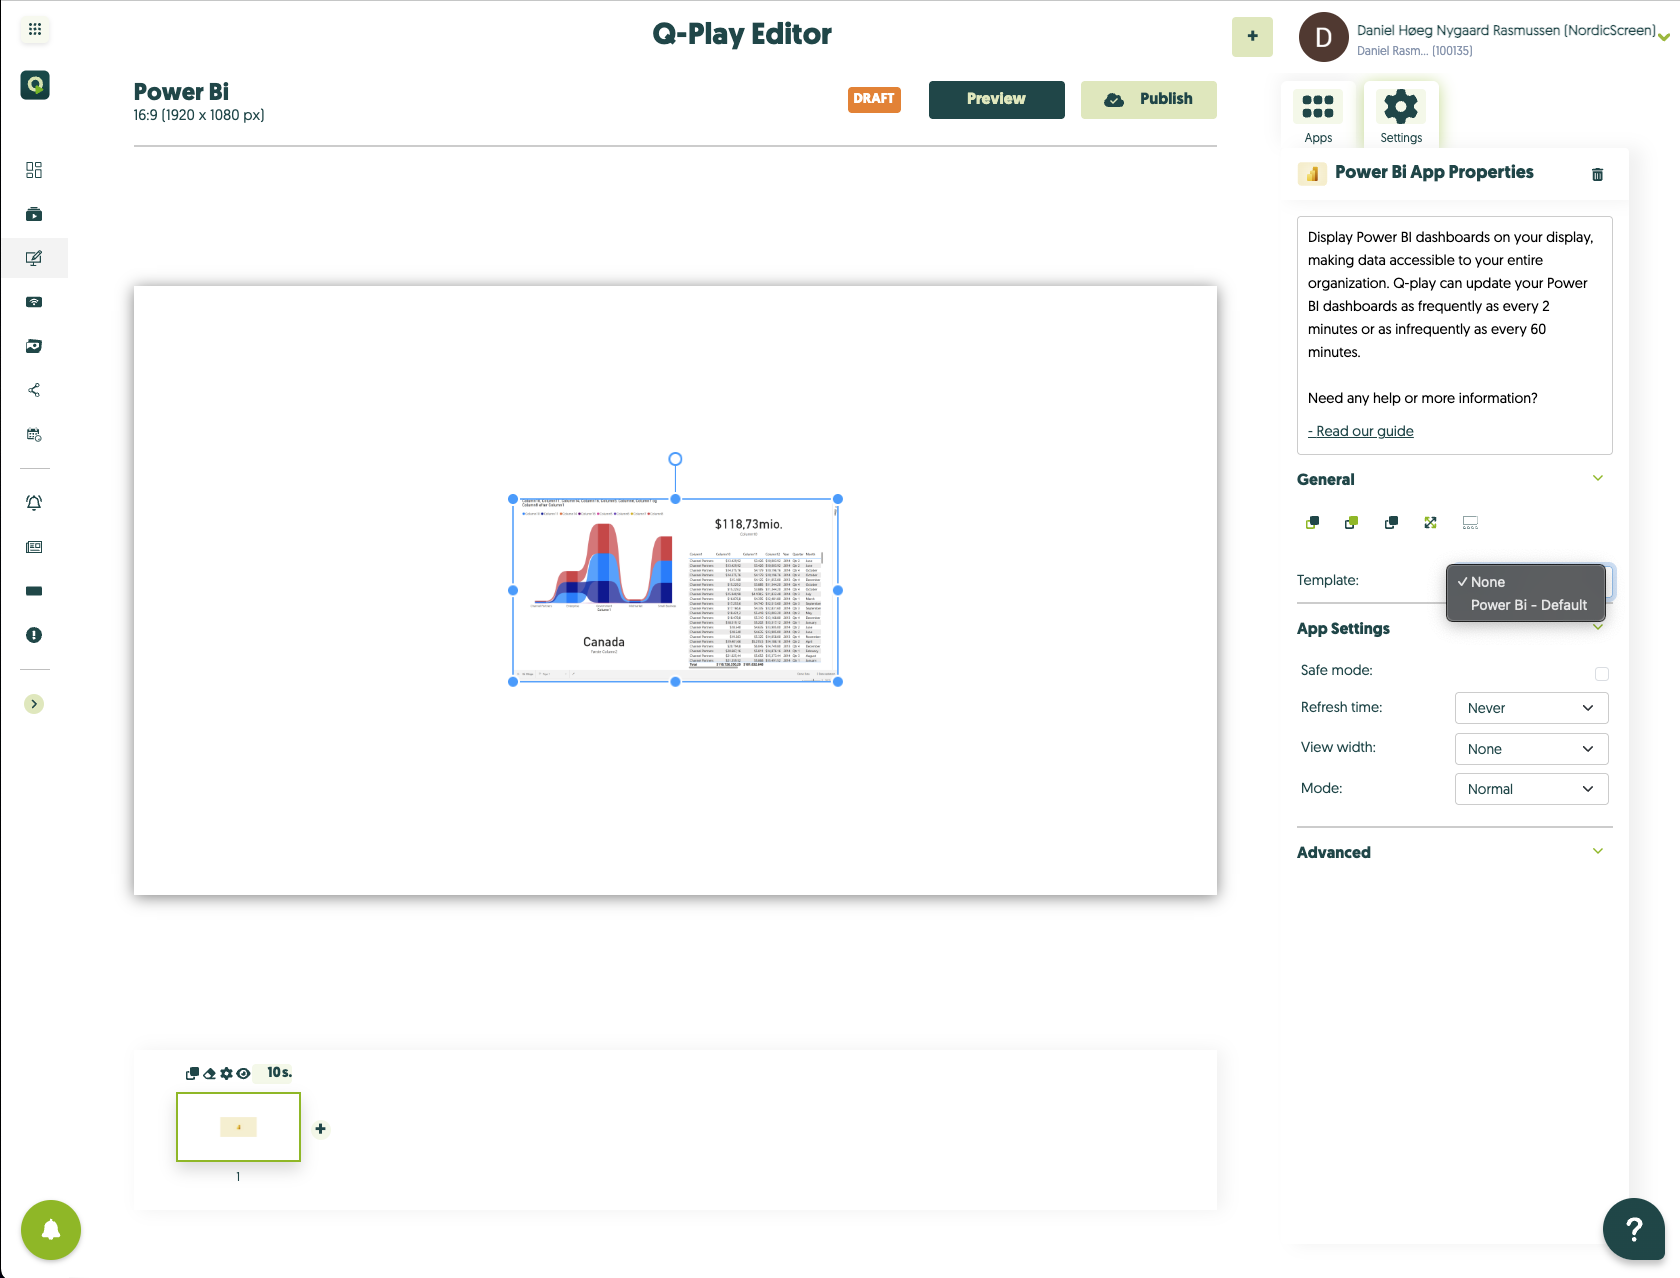The height and width of the screenshot is (1278, 1680).
Task: Open the playlists sidebar icon
Action: (x=34, y=214)
